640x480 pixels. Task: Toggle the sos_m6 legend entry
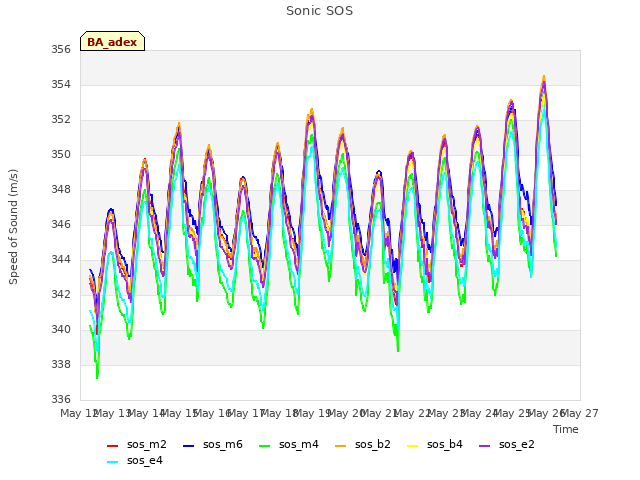[213, 444]
